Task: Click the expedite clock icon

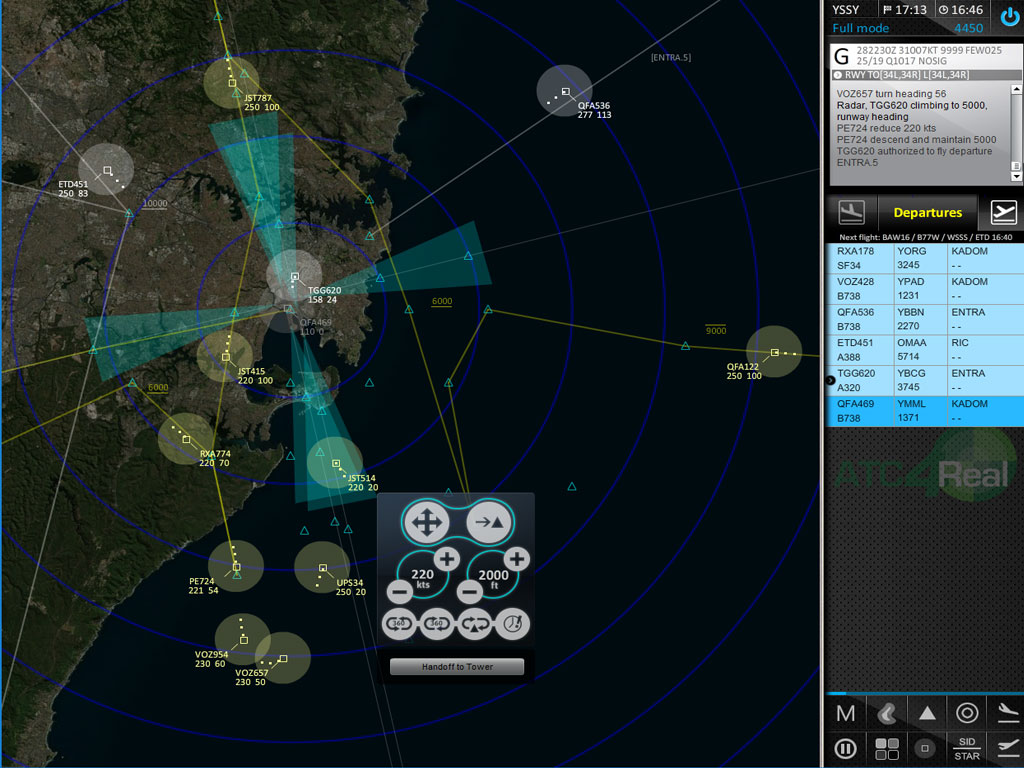Action: click(511, 624)
